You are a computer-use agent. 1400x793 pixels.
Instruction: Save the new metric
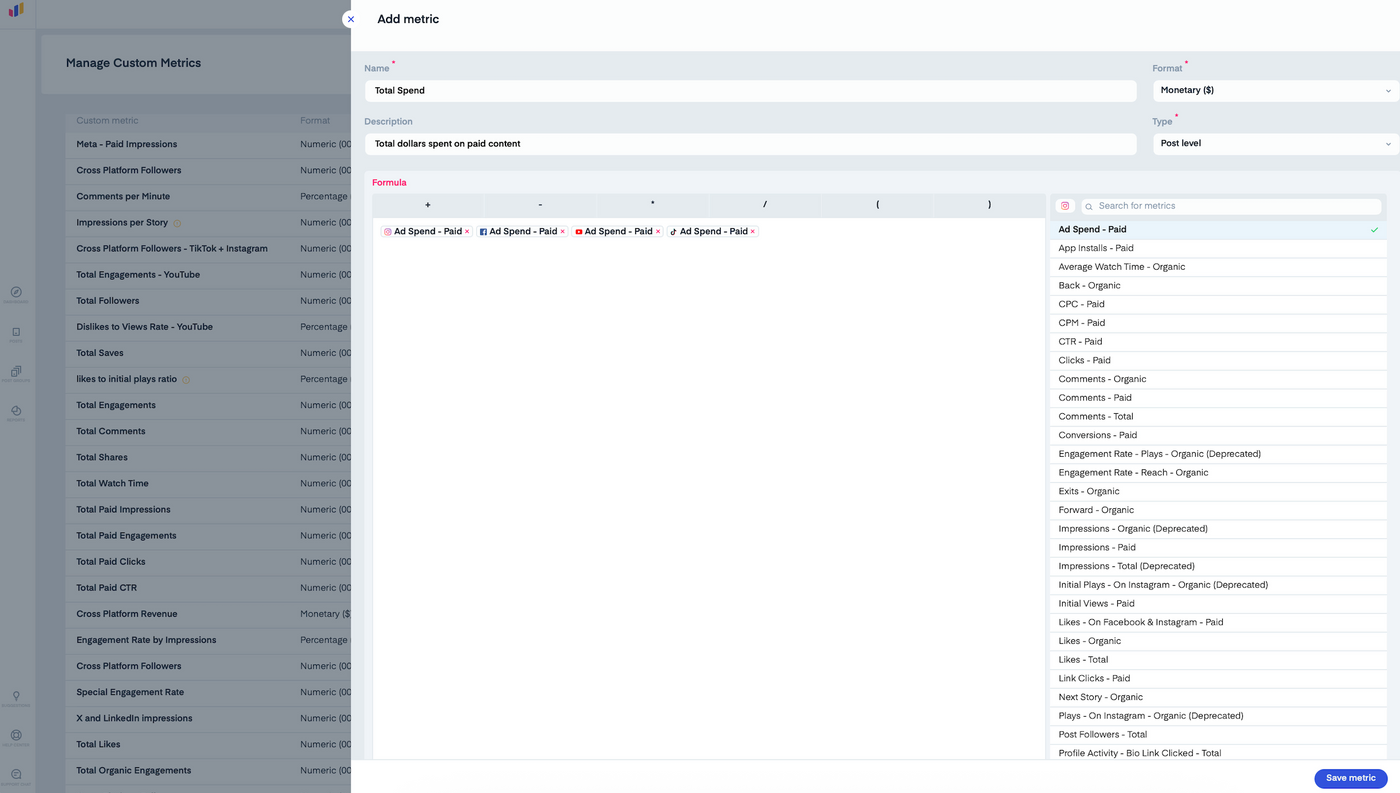tap(1350, 778)
